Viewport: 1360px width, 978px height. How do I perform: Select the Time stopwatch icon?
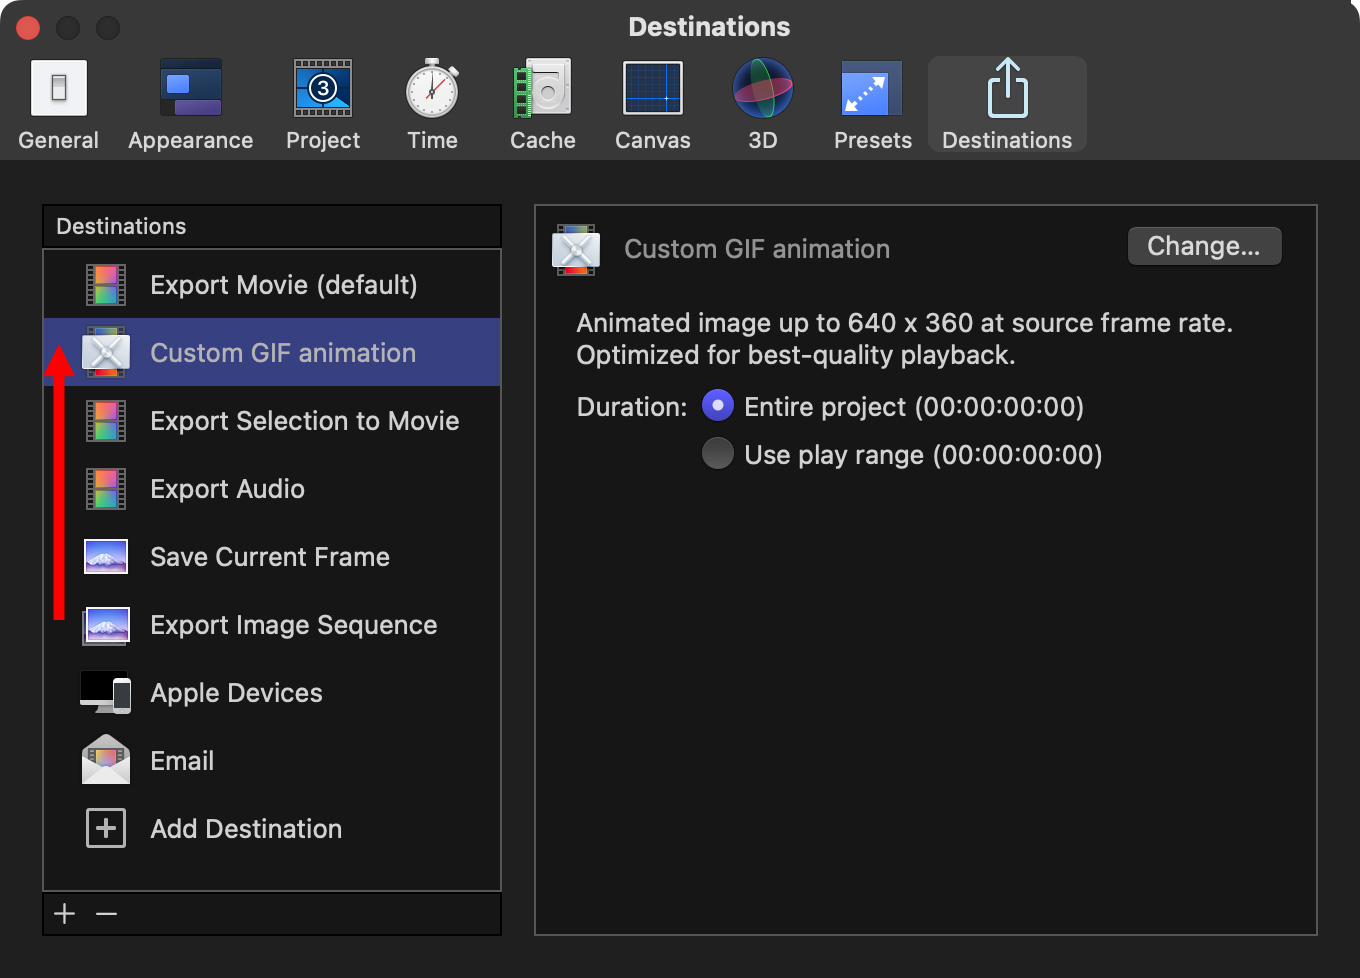pos(432,90)
